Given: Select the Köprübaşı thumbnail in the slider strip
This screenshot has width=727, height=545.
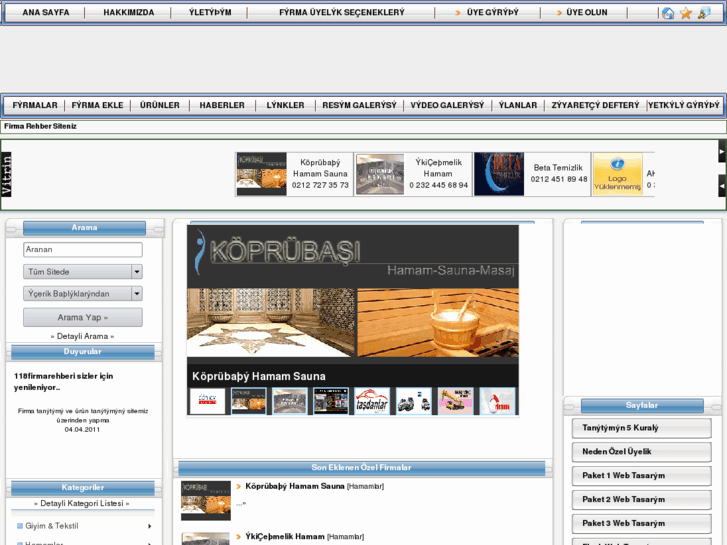Looking at the screenshot, I should pos(249,401).
